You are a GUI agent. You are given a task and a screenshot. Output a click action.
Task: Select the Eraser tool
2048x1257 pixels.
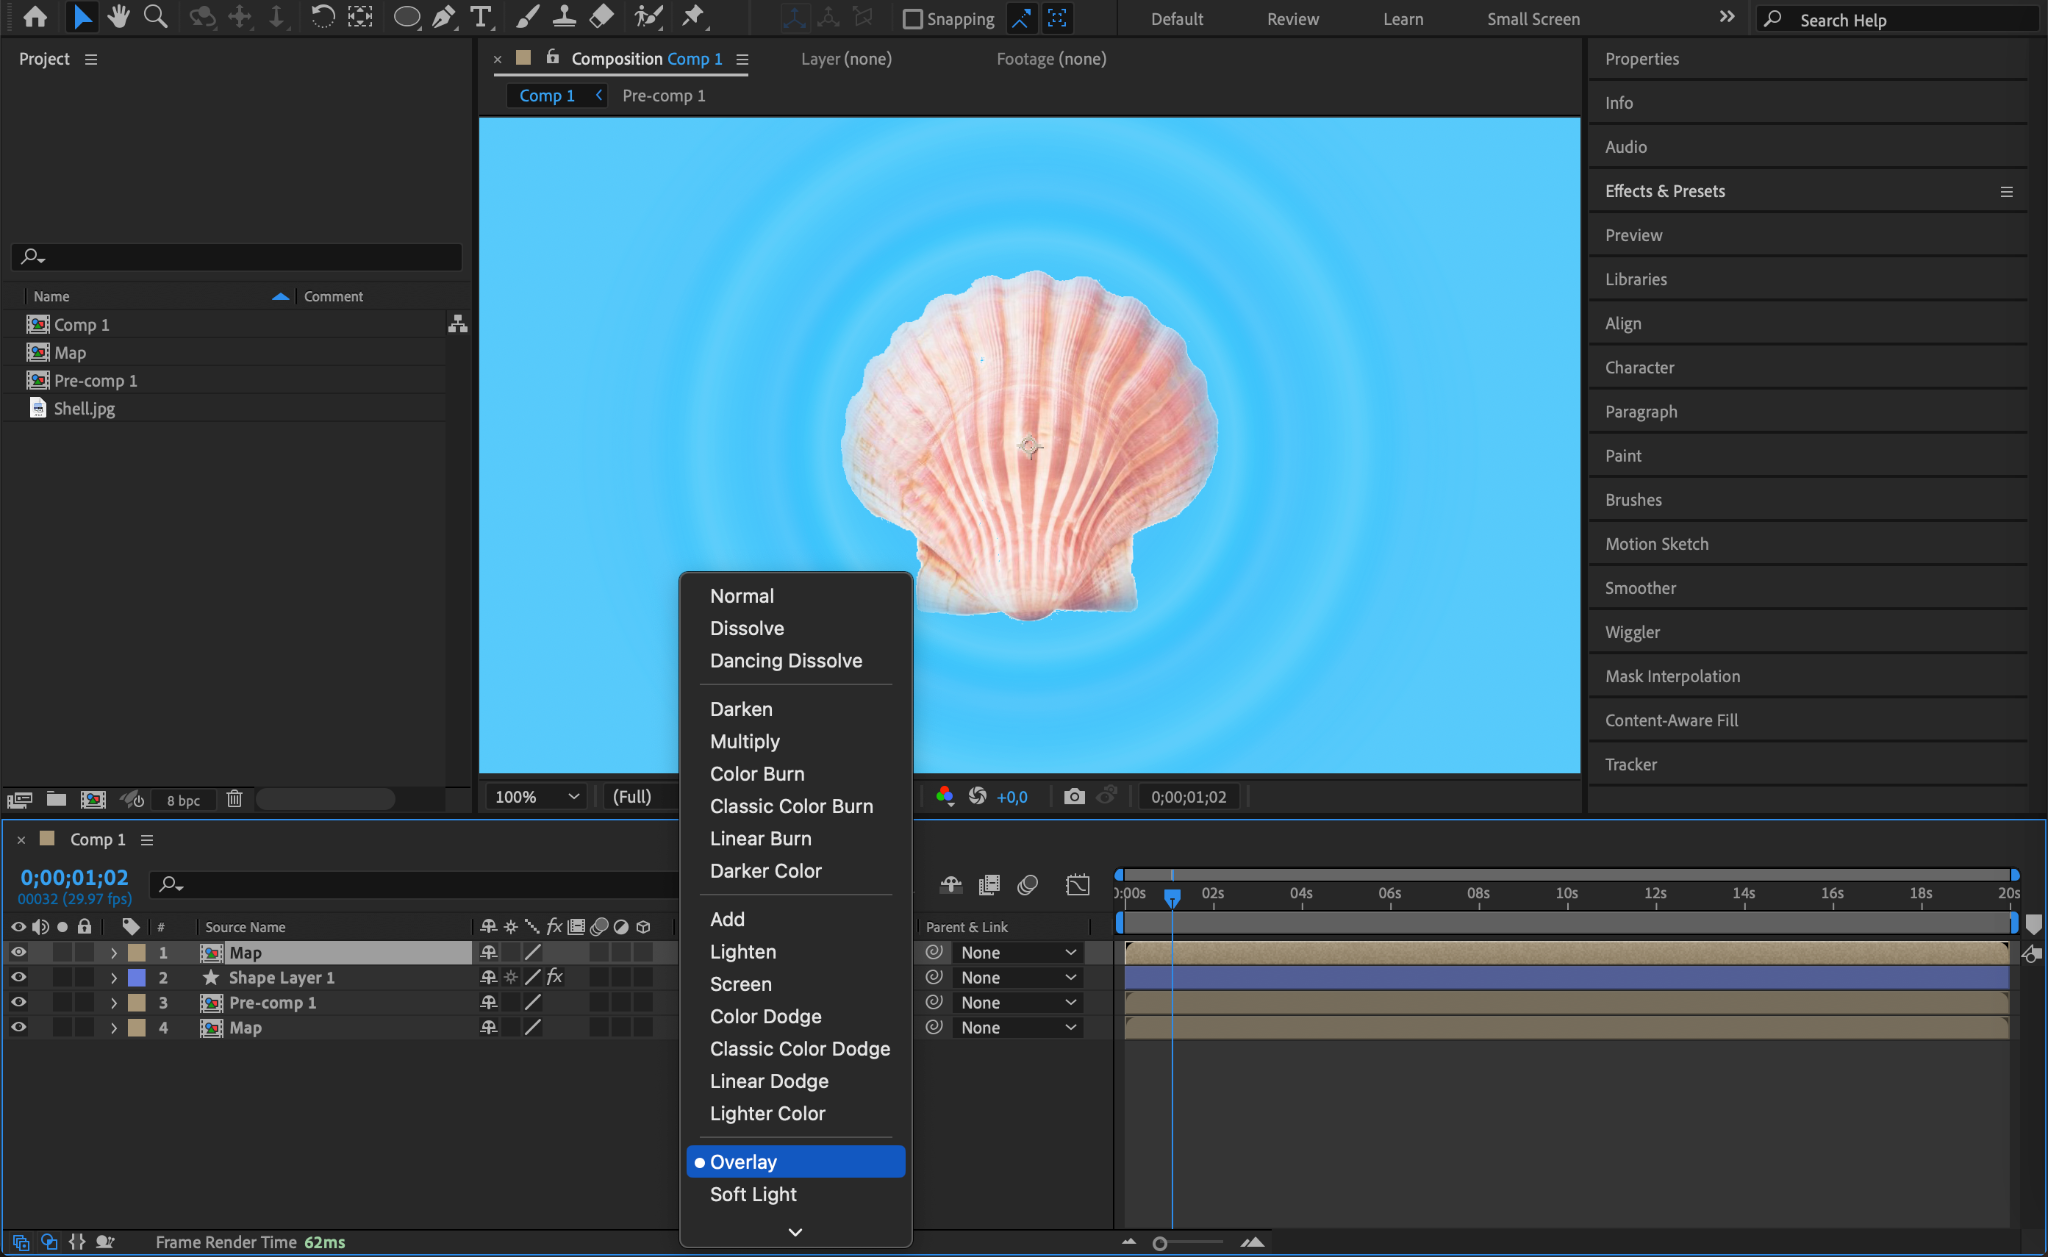point(601,17)
